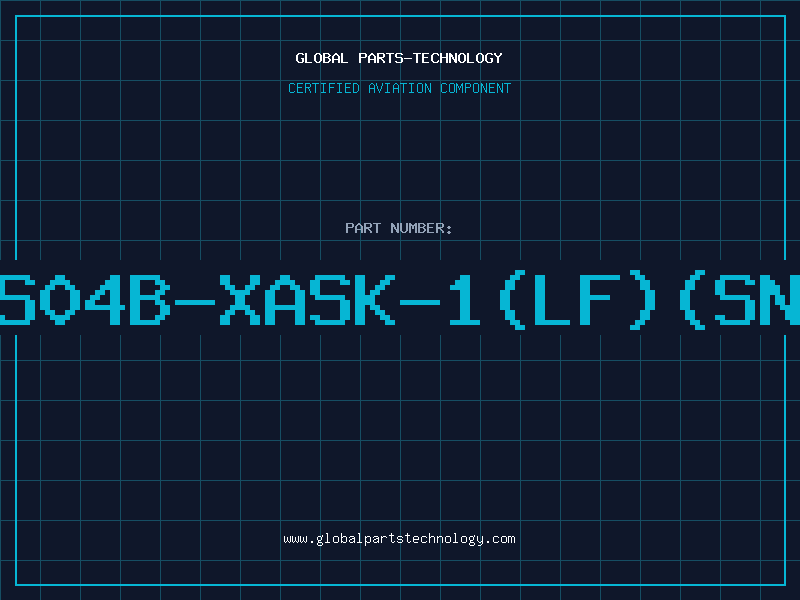Click the 'PART NUMBER:' label
This screenshot has width=800, height=600.
[399, 228]
